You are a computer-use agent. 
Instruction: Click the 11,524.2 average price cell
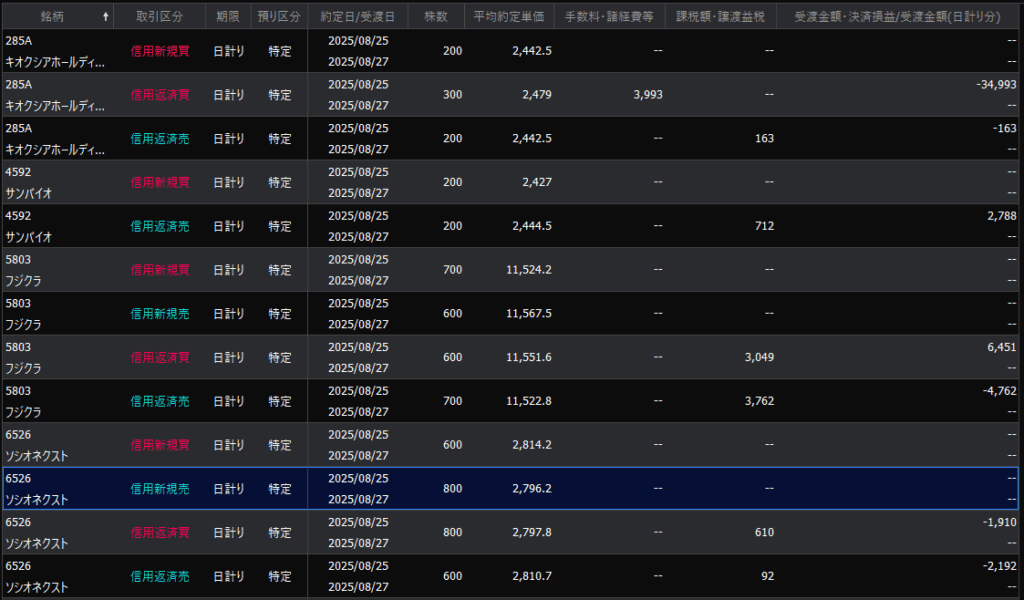529,270
